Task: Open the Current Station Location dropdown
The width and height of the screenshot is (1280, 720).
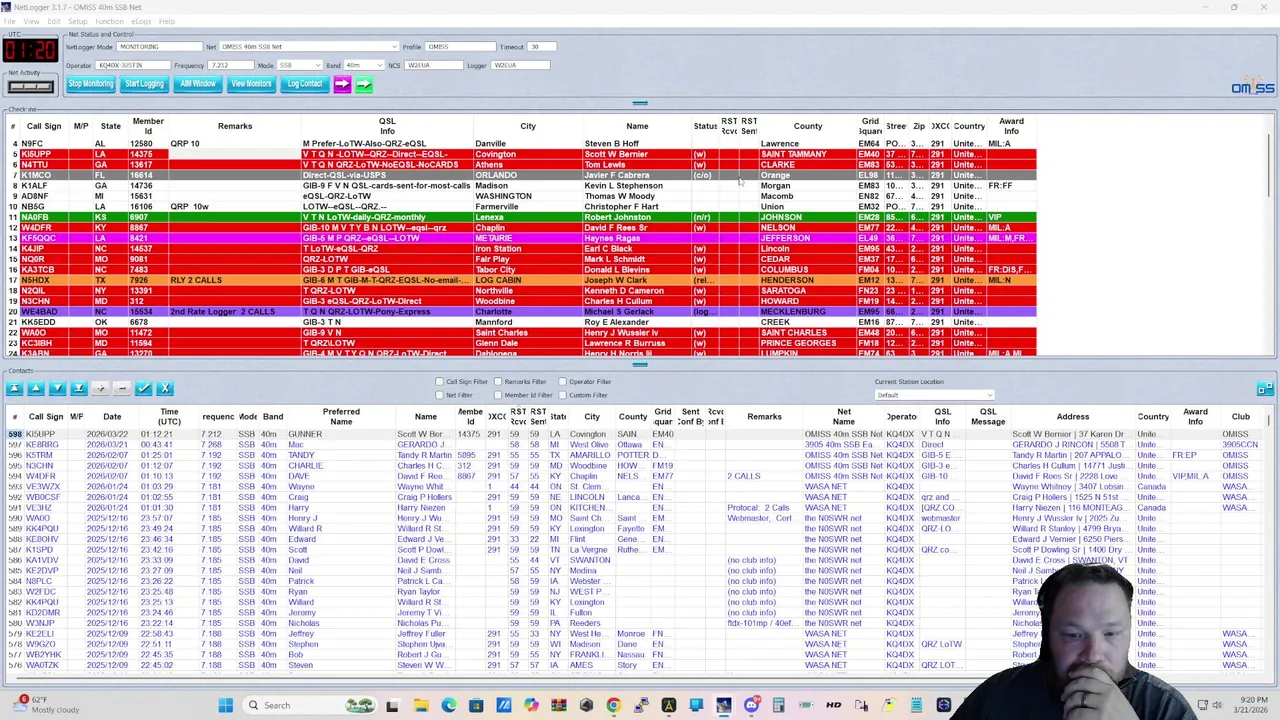Action: (x=934, y=395)
